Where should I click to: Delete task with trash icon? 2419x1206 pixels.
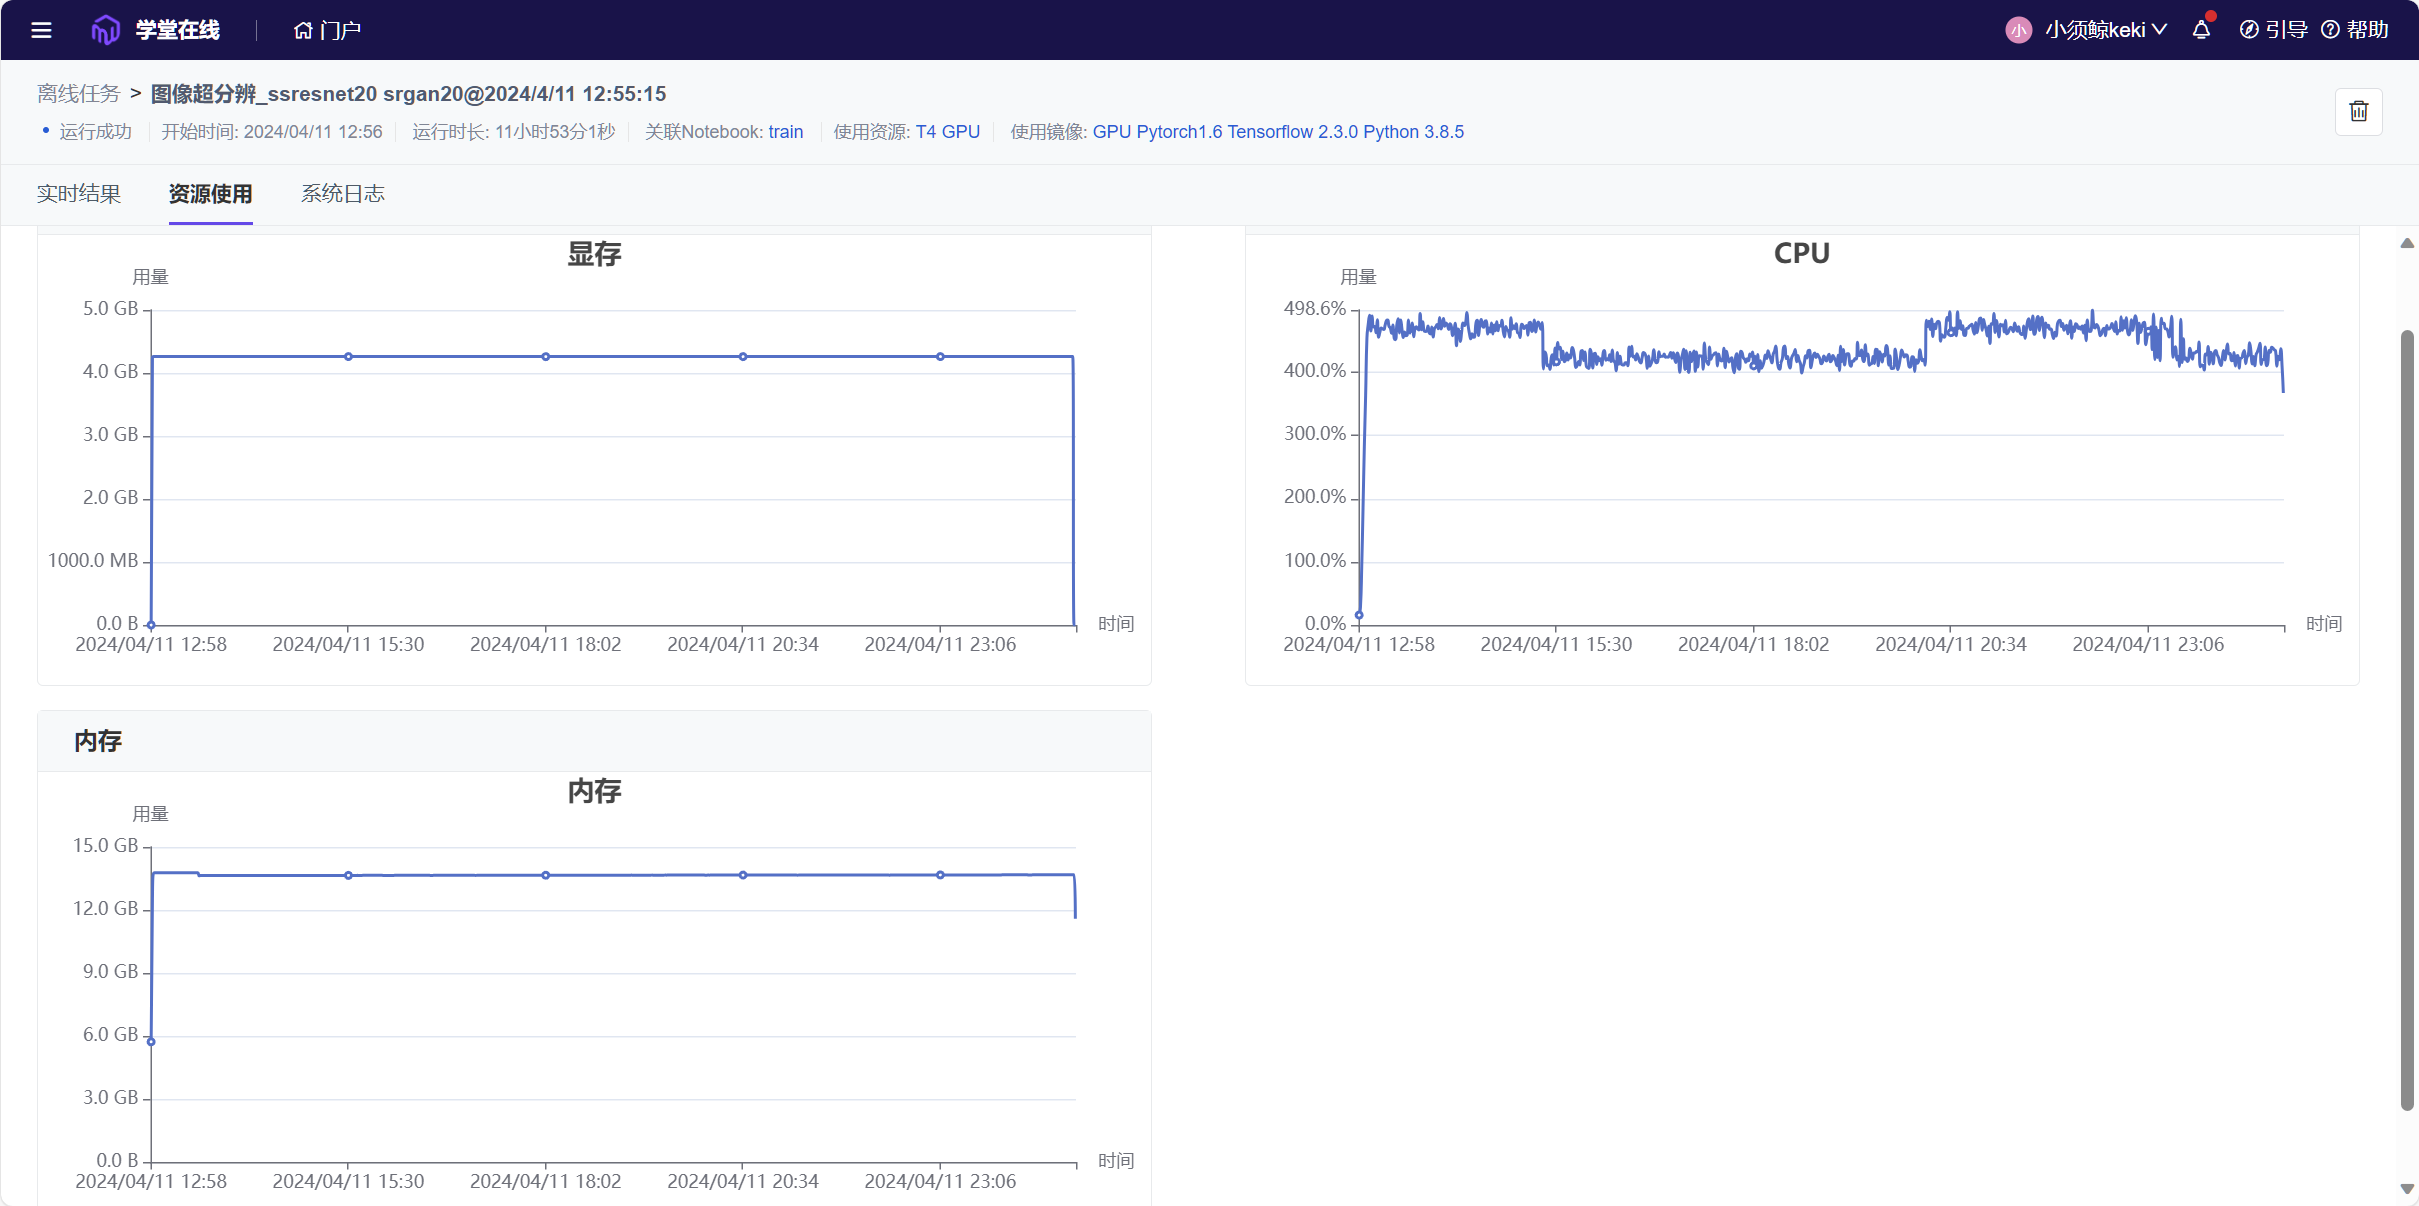pyautogui.click(x=2358, y=111)
